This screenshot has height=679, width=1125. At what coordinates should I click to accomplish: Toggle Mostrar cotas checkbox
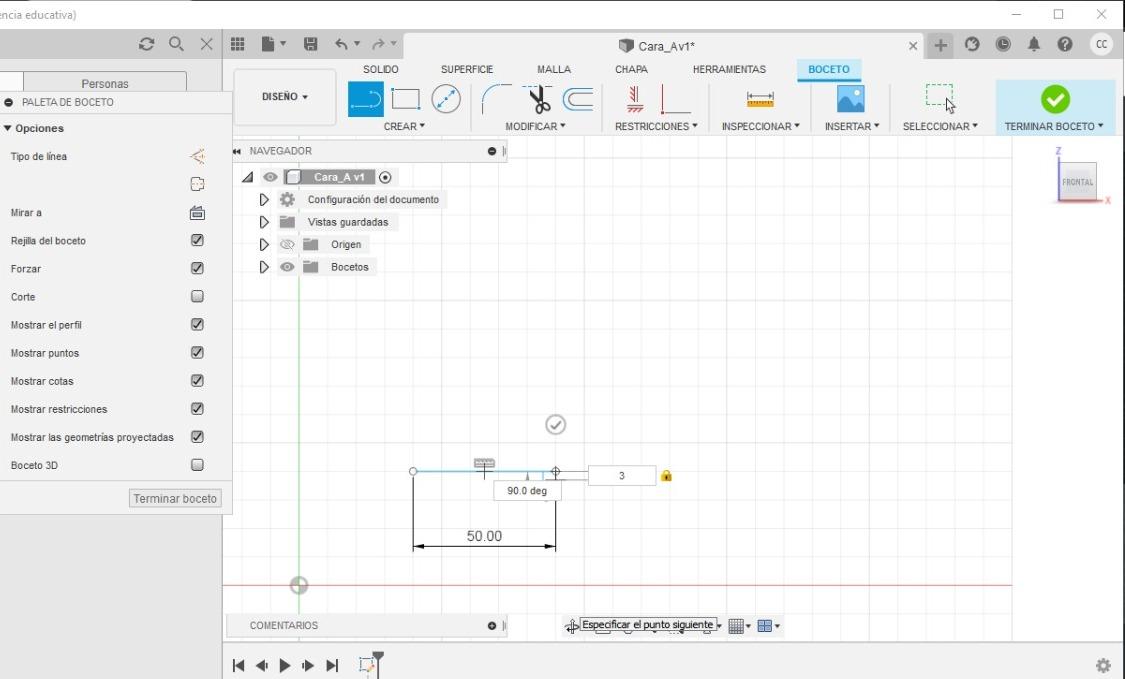click(197, 380)
